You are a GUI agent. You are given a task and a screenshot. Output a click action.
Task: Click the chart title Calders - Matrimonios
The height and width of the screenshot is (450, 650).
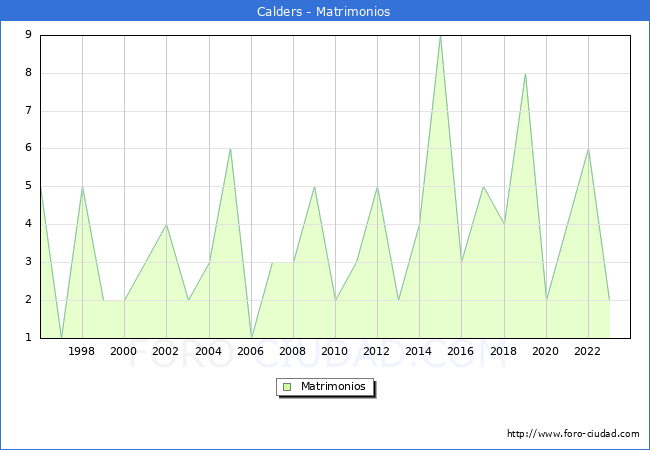coord(324,12)
